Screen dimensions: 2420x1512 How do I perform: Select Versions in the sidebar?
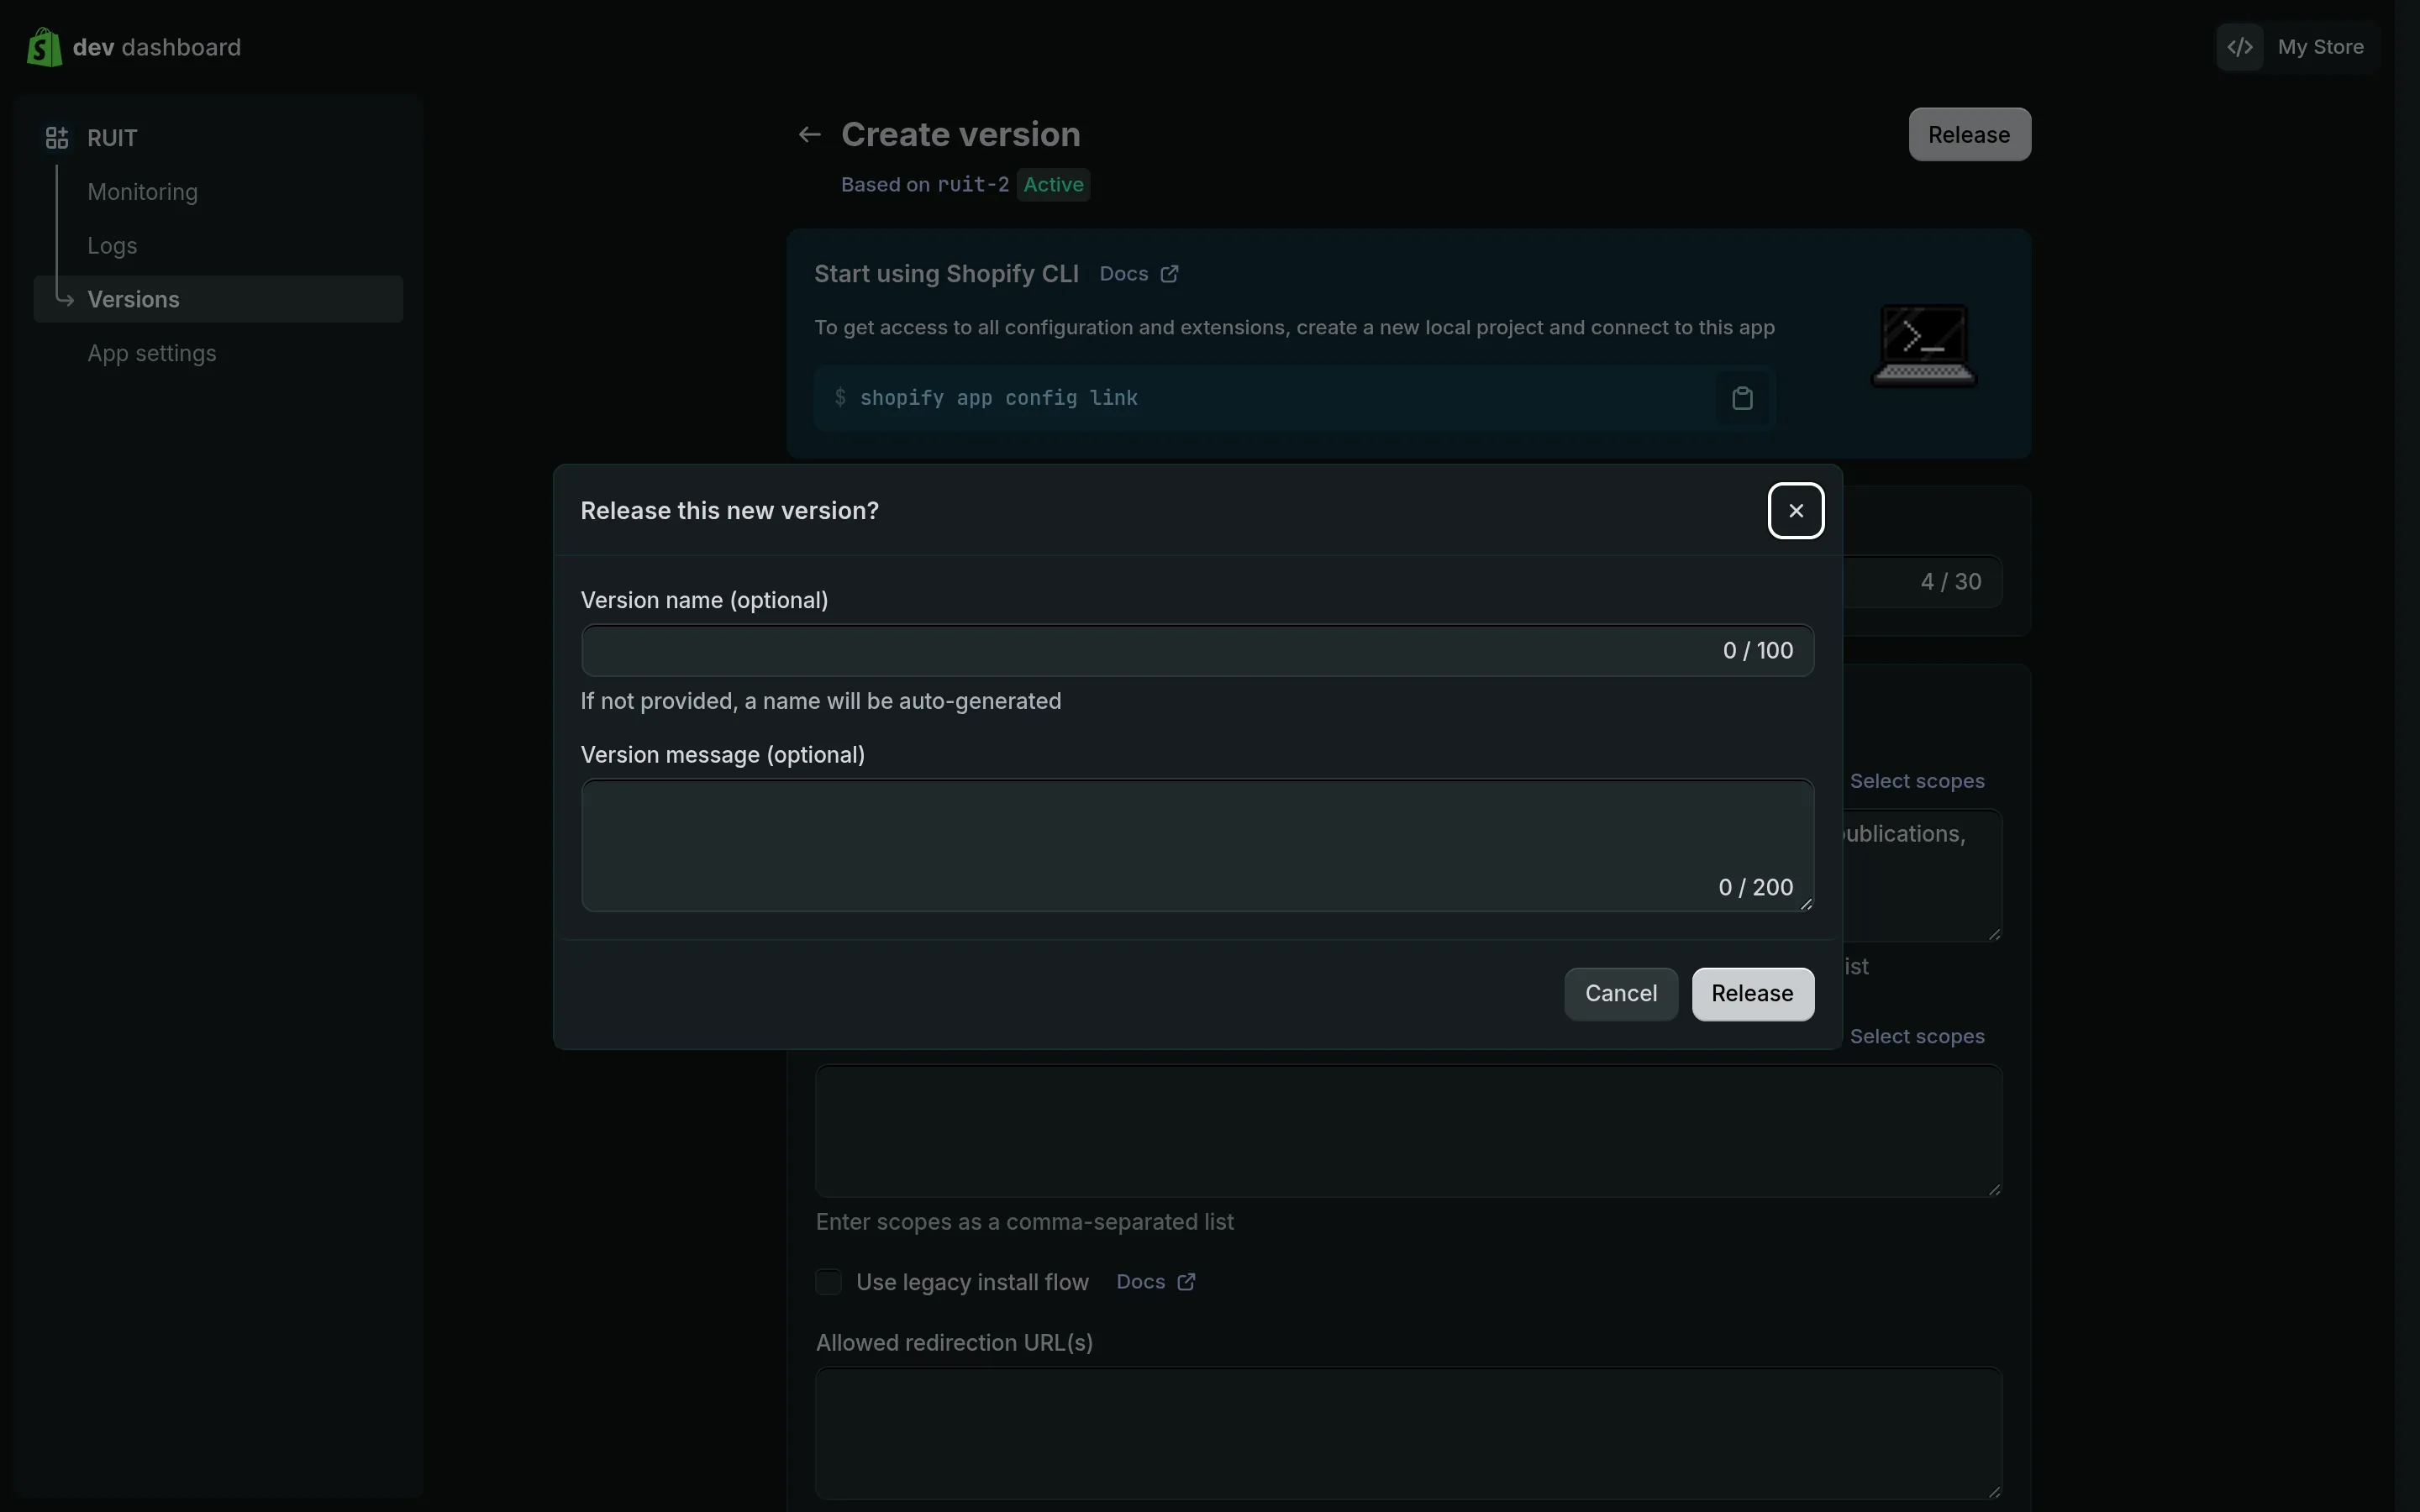coord(218,299)
